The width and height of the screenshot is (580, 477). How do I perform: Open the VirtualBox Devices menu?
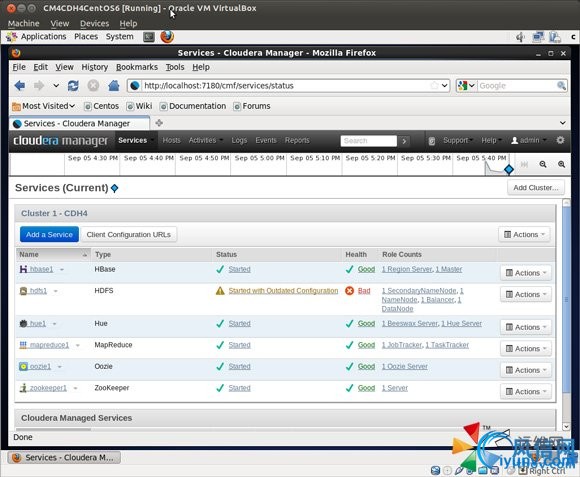click(95, 23)
